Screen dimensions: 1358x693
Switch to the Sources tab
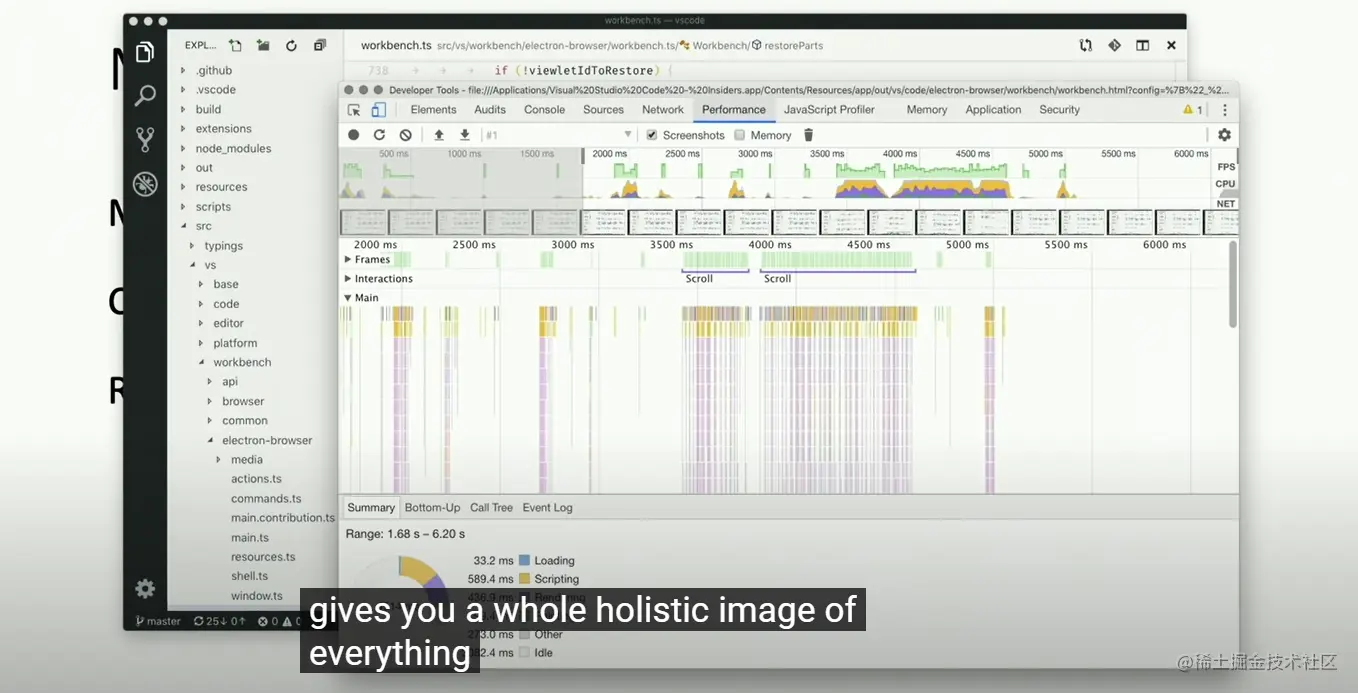click(603, 110)
